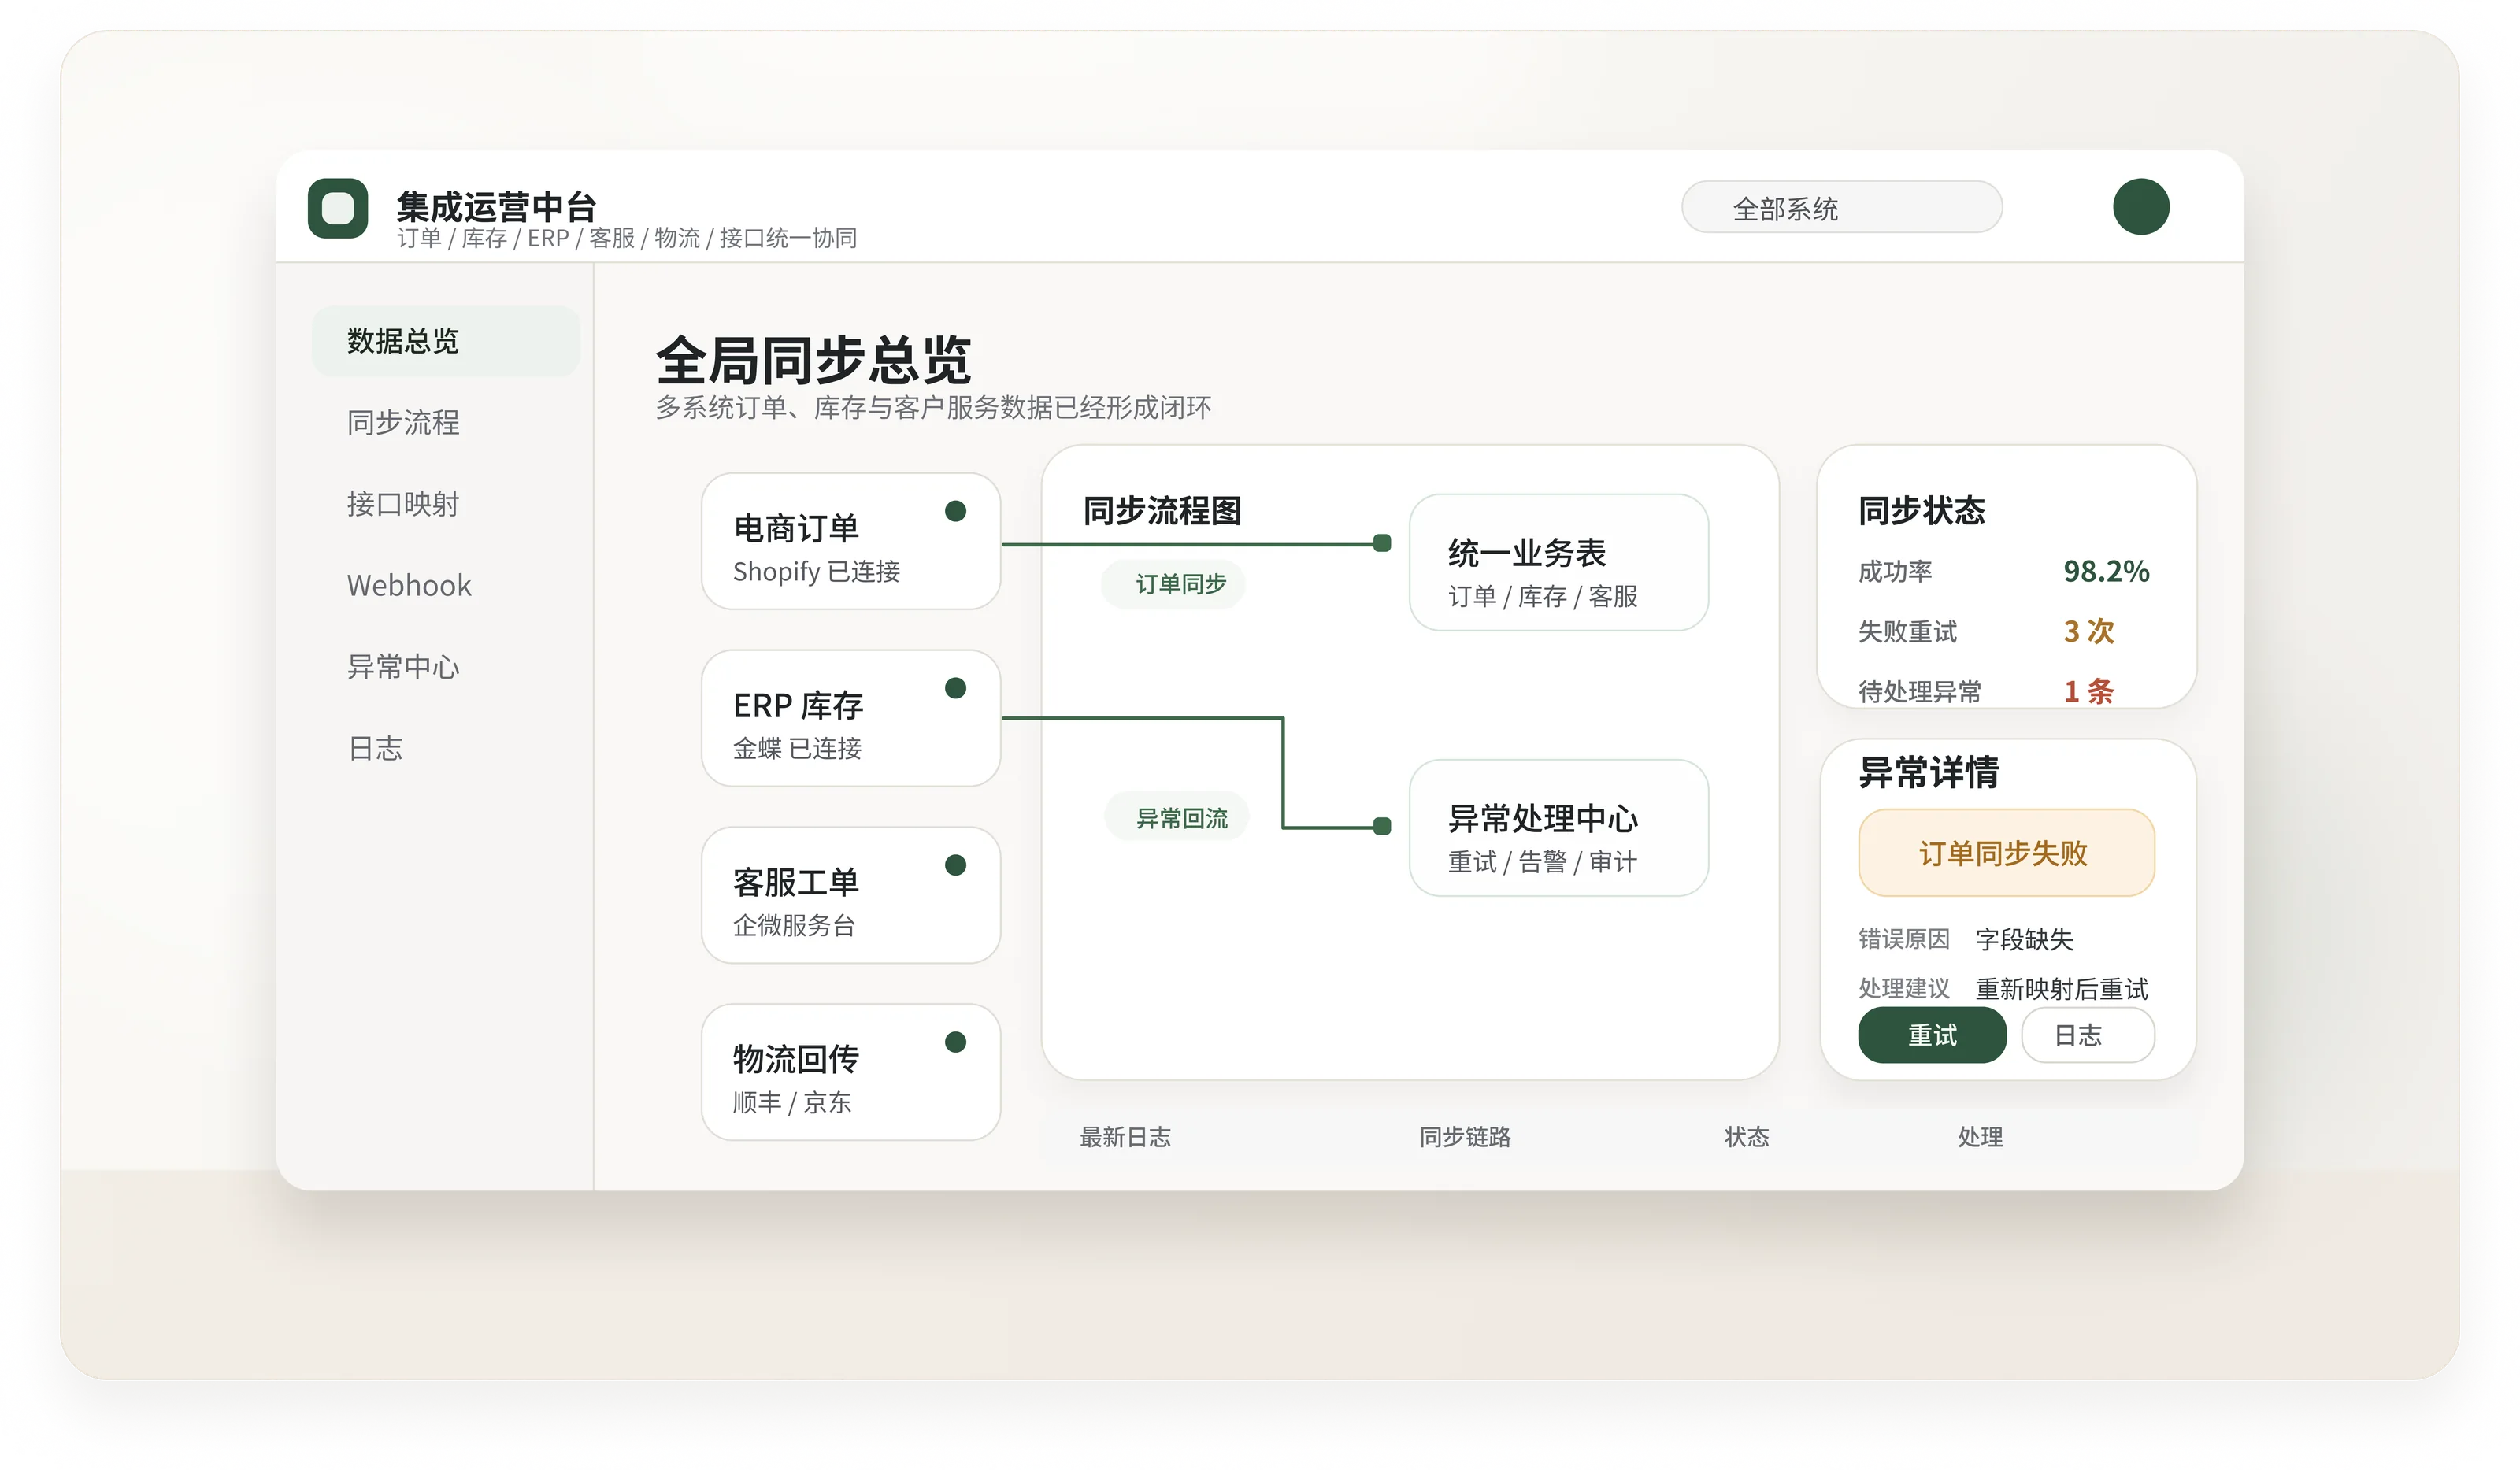This screenshot has width=2520, height=1470.
Task: Click the 订单同步失败 alert banner
Action: pos(2006,853)
